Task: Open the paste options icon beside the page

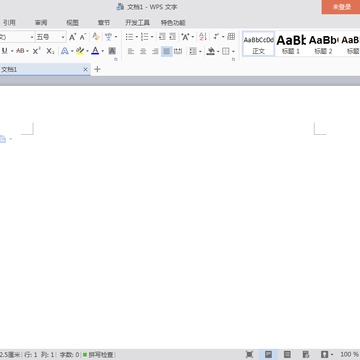Action: coord(3,139)
